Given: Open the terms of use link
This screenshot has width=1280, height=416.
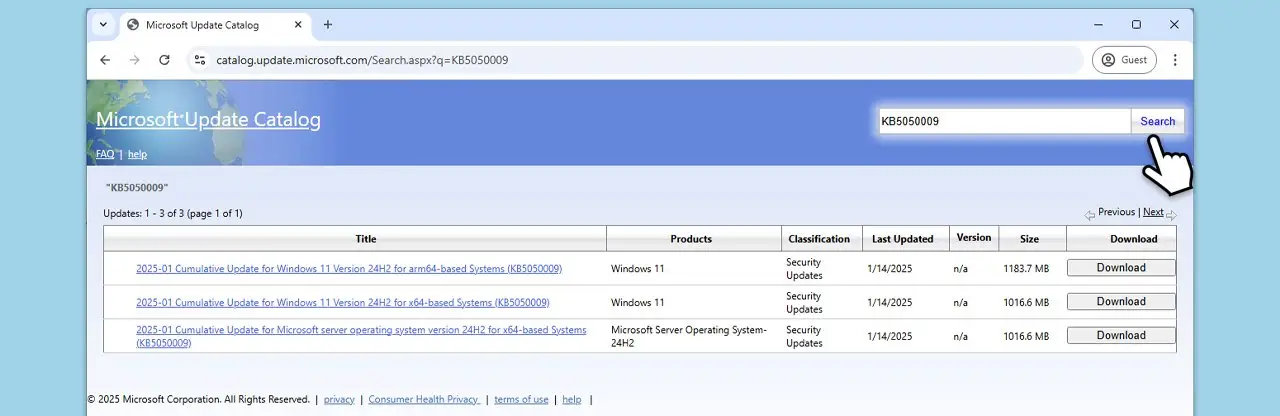Looking at the screenshot, I should (x=521, y=399).
